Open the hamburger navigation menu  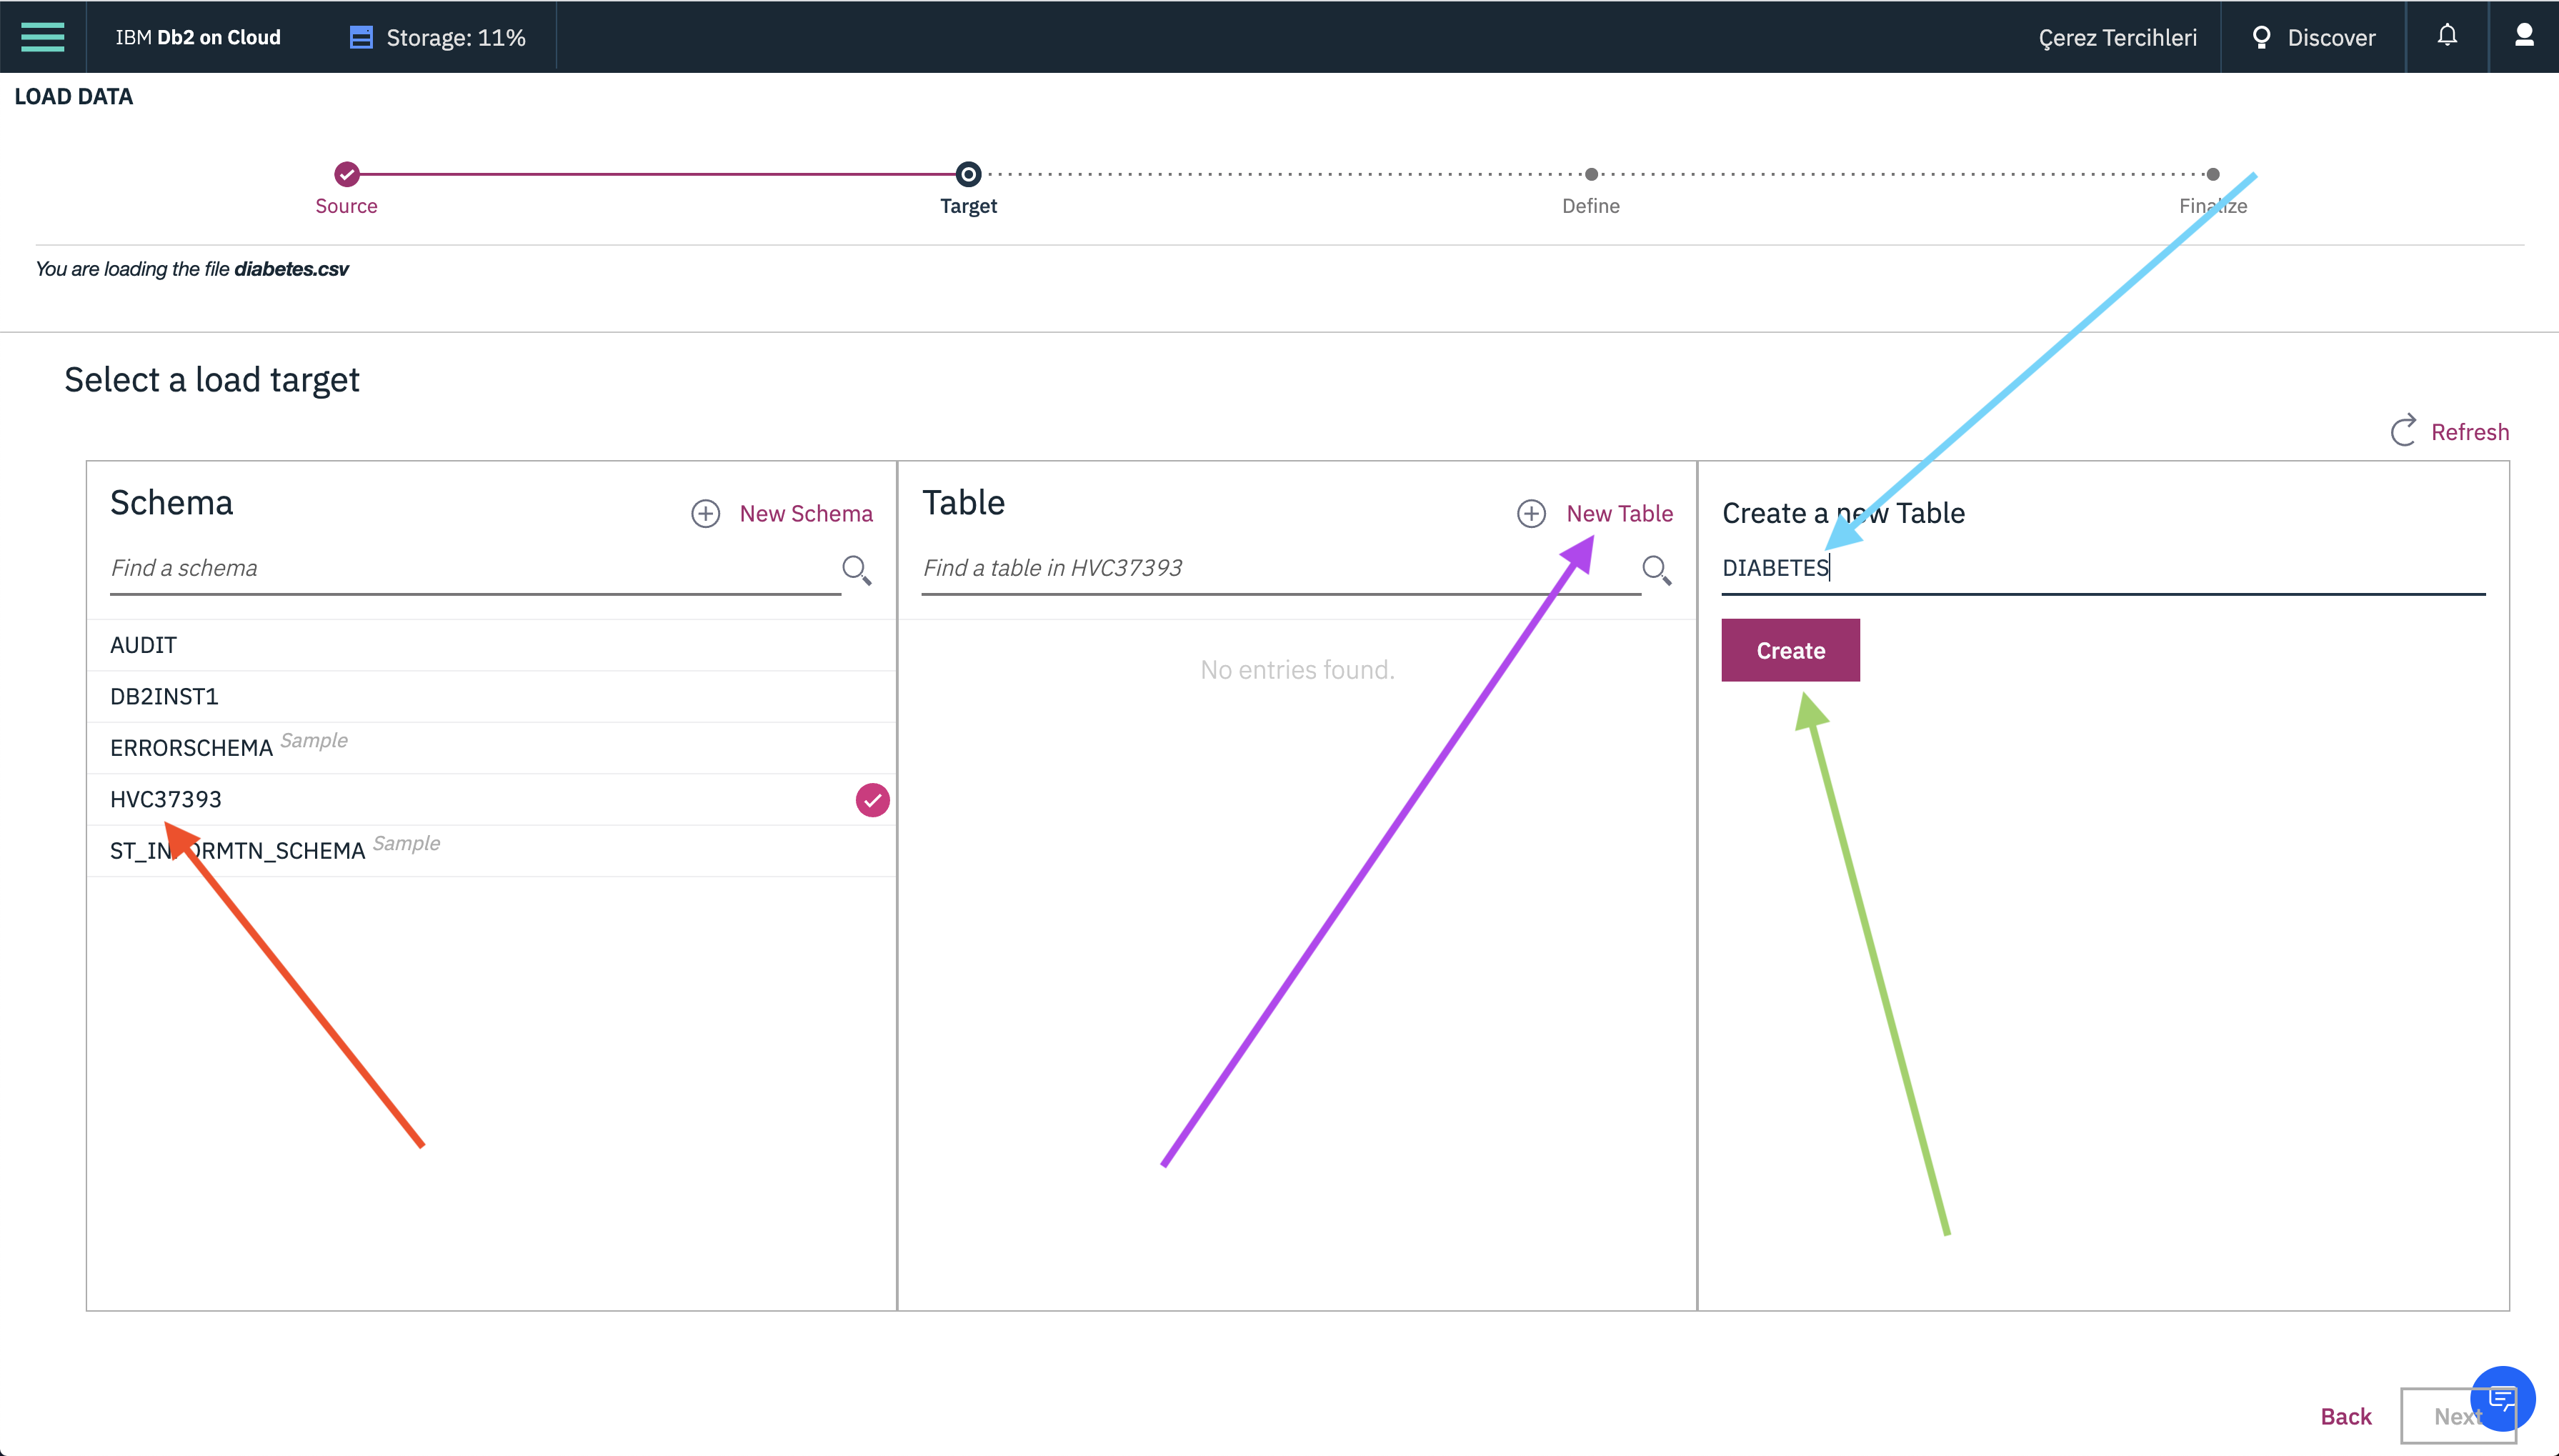coord(42,37)
